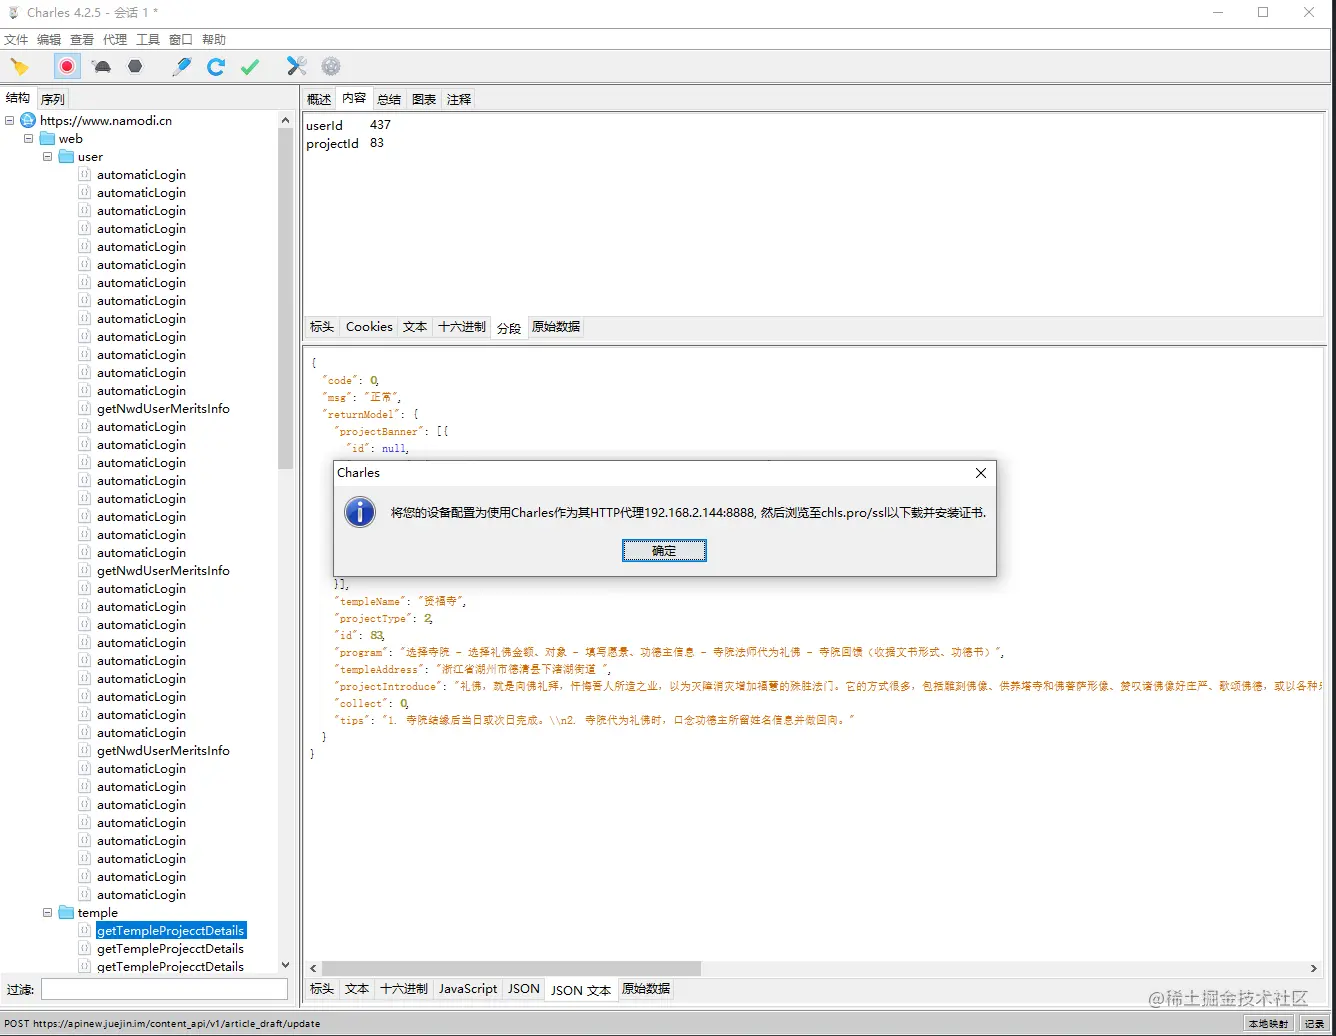1336x1036 pixels.
Task: Open the 帮助 menu
Action: pos(214,40)
